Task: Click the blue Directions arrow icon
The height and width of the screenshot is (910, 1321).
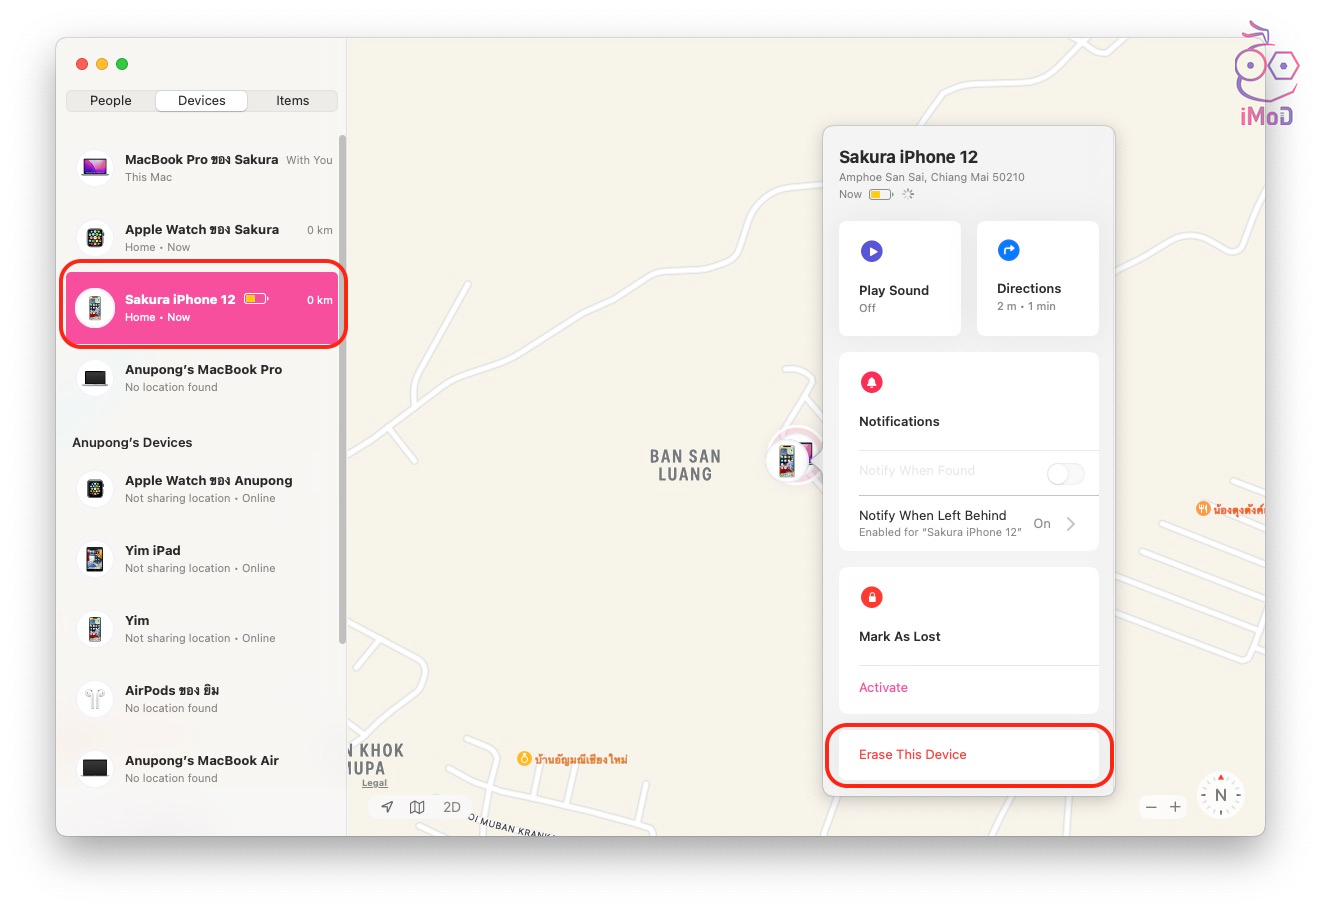Action: click(1009, 250)
